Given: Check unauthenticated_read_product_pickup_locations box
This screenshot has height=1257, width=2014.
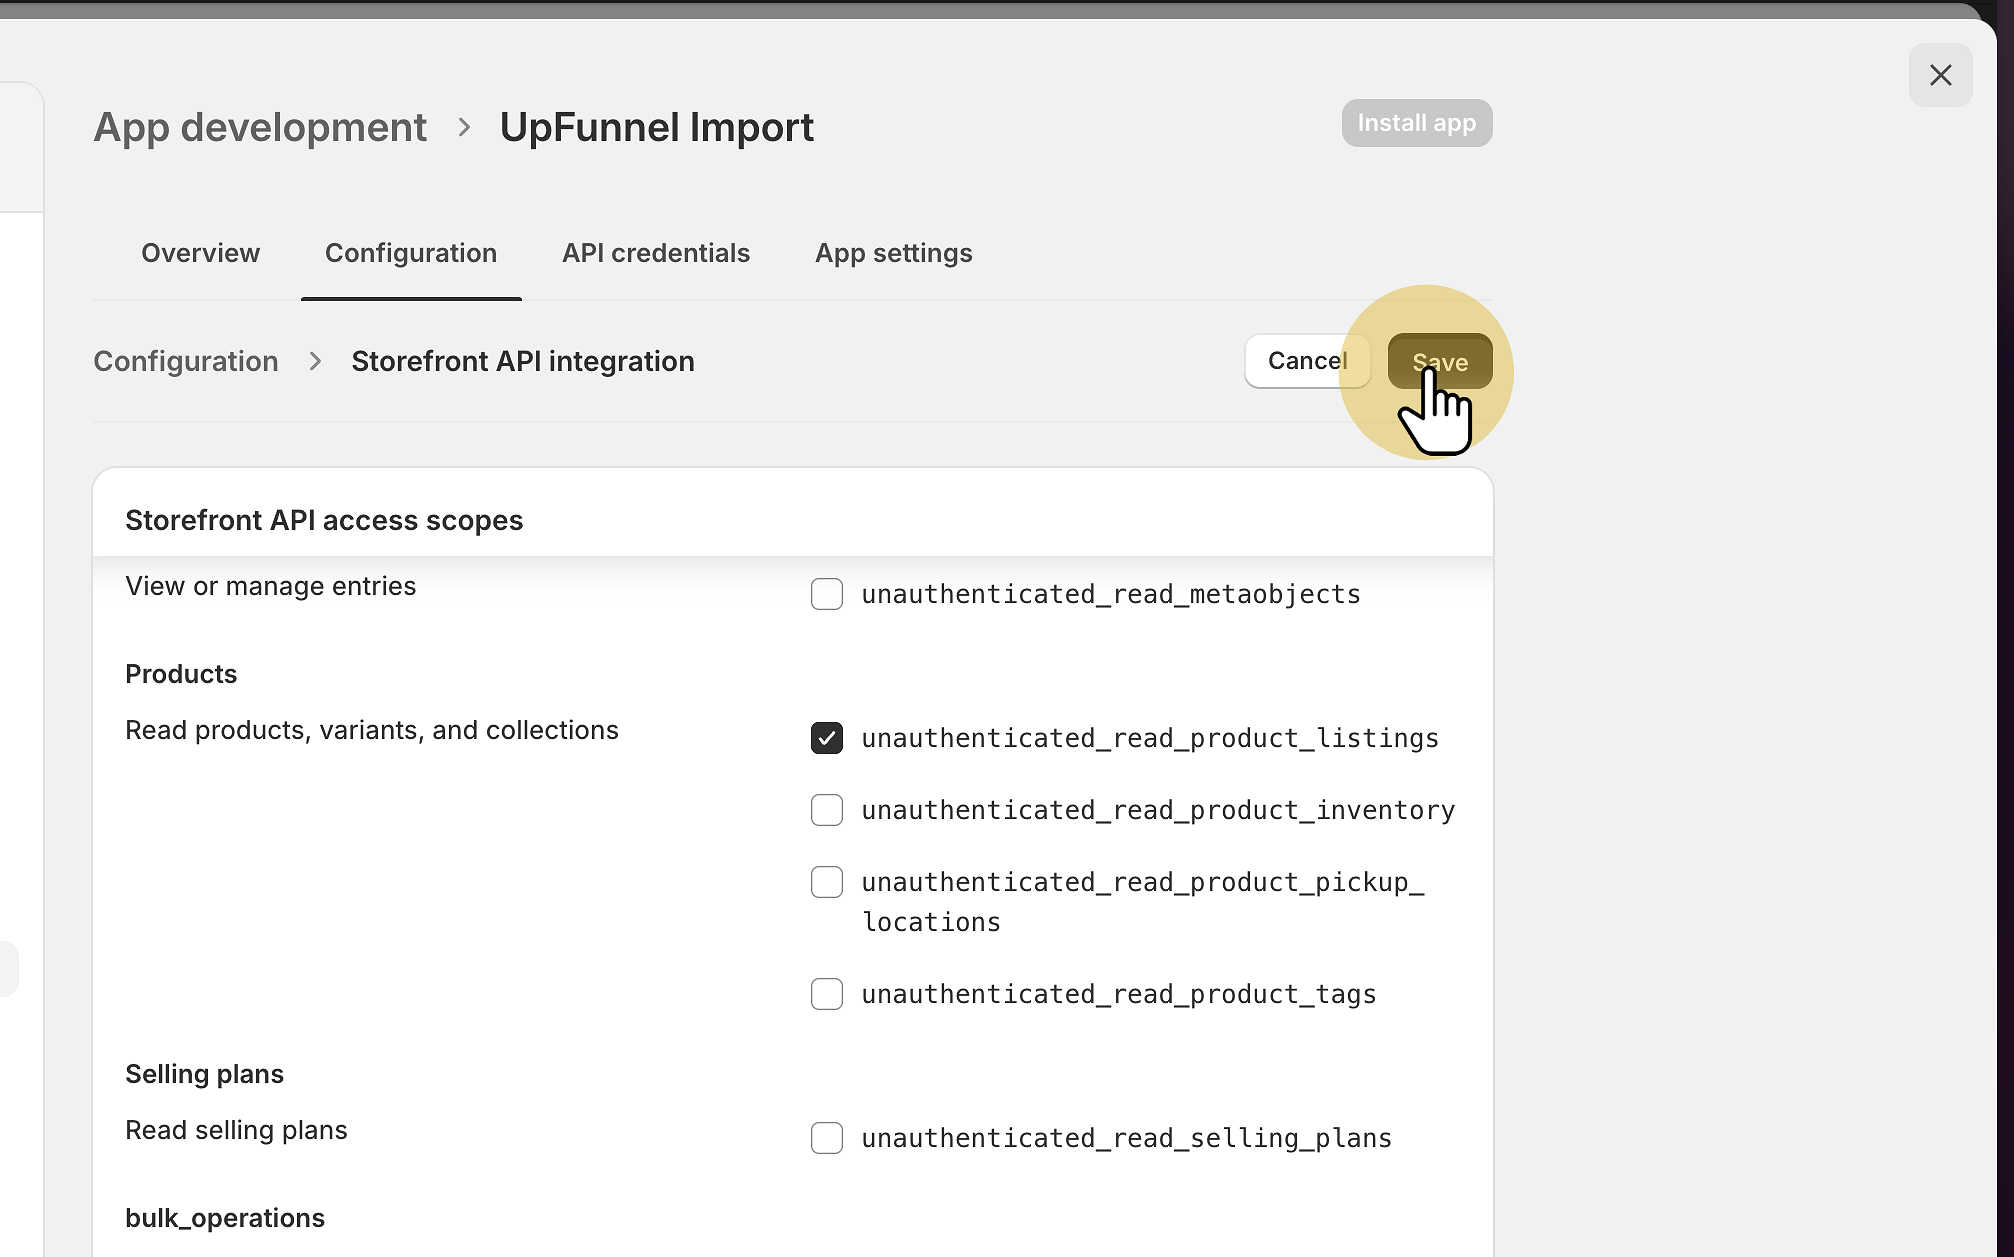Looking at the screenshot, I should (827, 882).
